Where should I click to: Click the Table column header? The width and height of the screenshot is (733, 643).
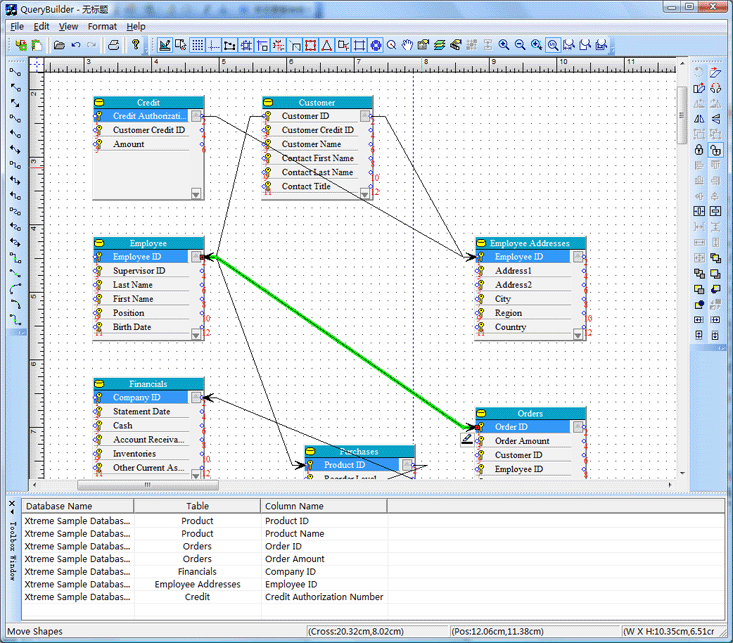tap(197, 506)
